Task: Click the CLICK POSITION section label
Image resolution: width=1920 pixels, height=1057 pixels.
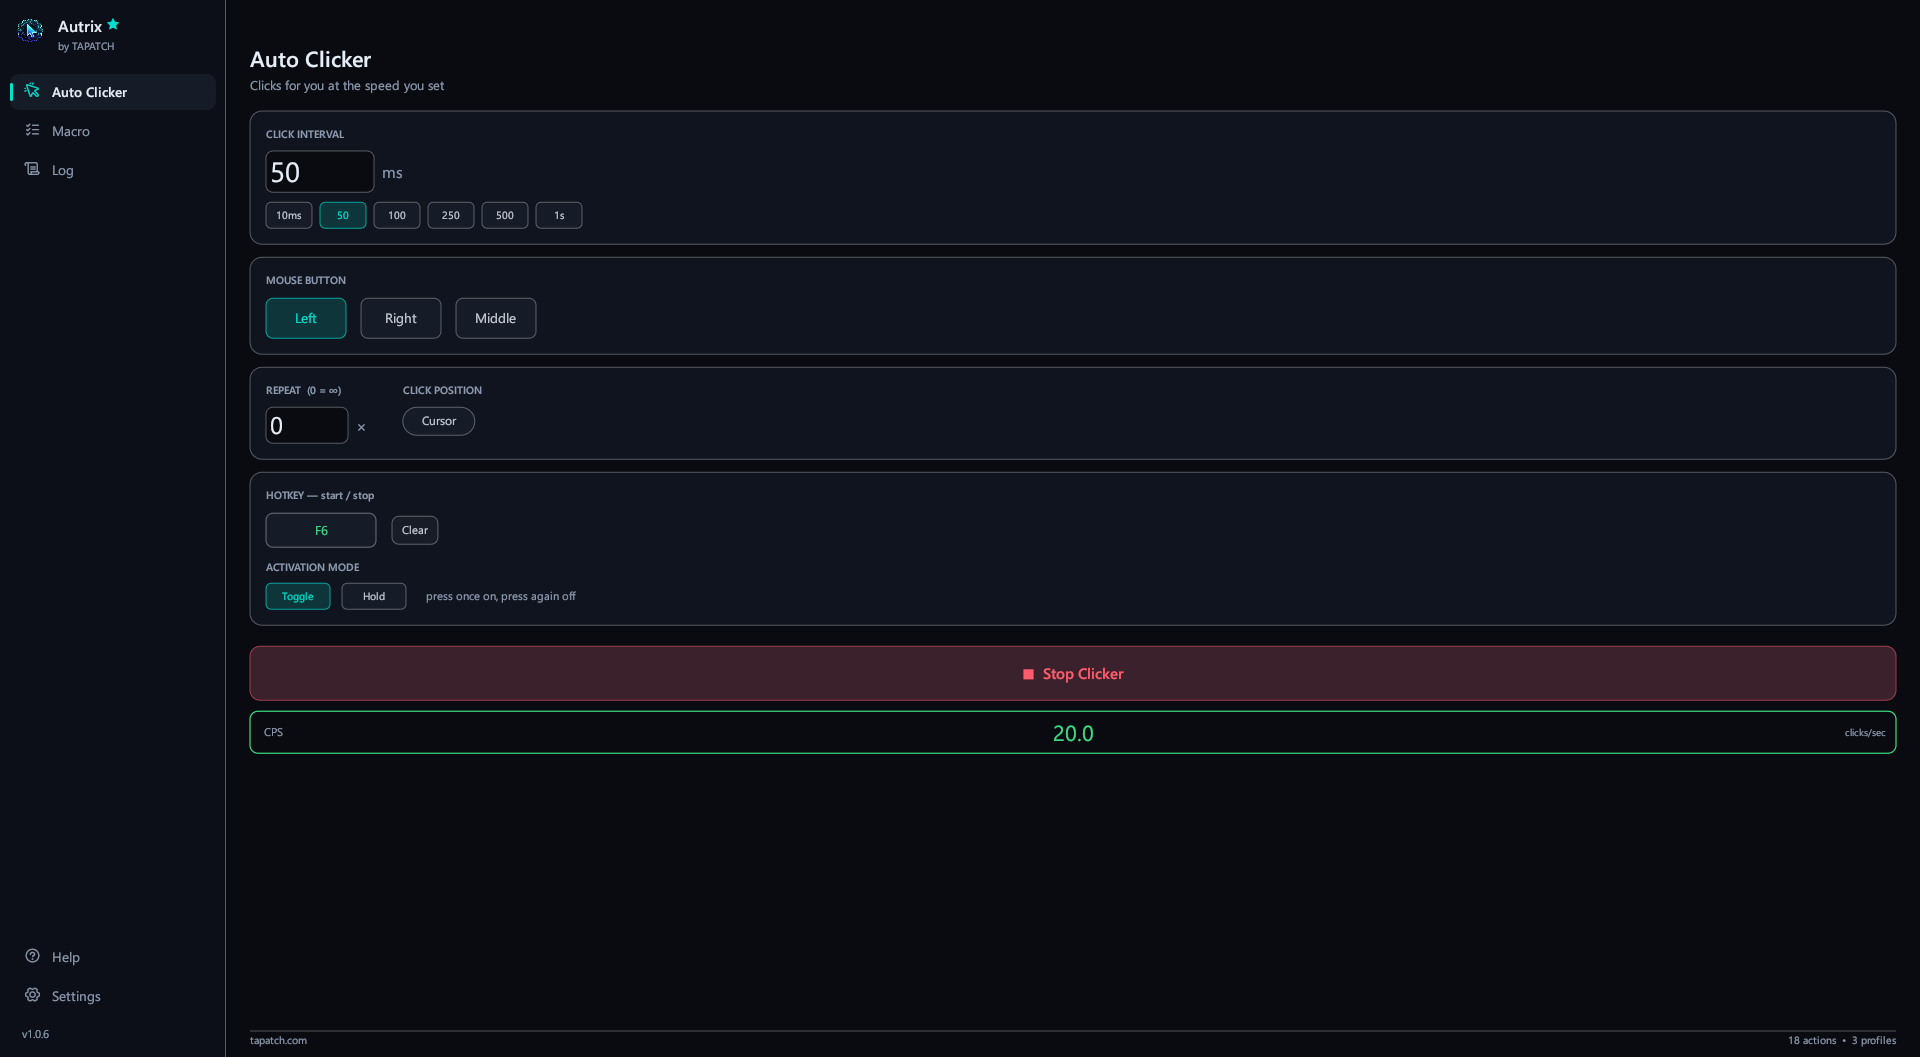Action: (x=442, y=390)
